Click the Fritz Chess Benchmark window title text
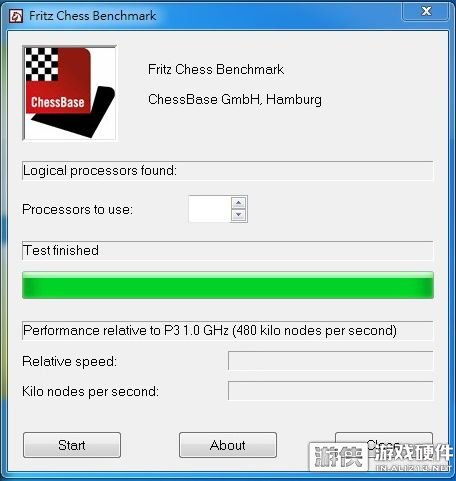 point(93,16)
